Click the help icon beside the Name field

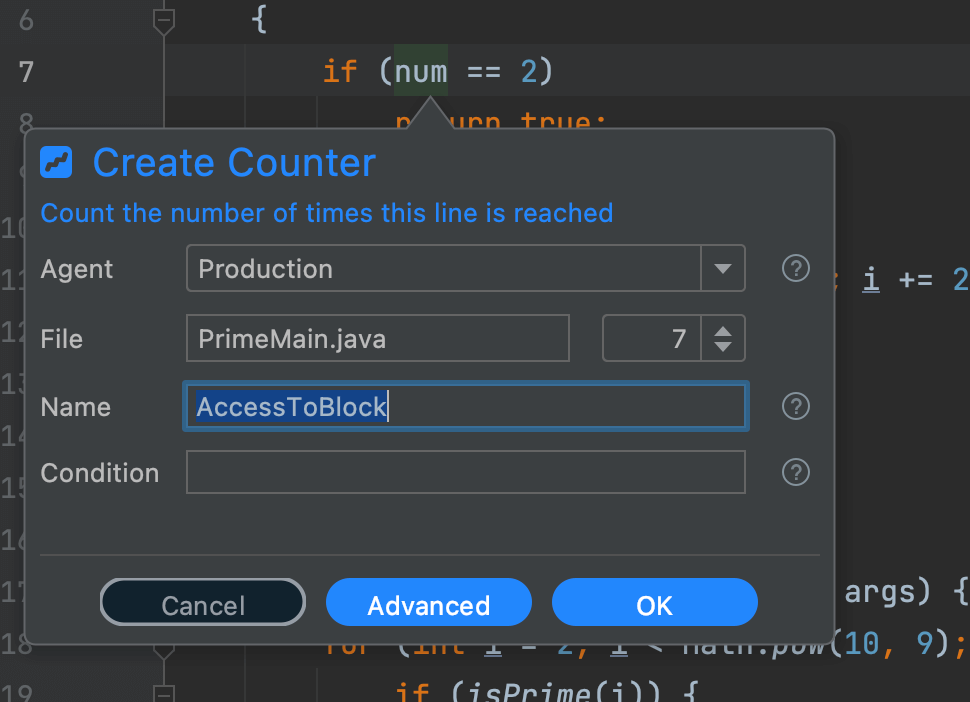795,406
